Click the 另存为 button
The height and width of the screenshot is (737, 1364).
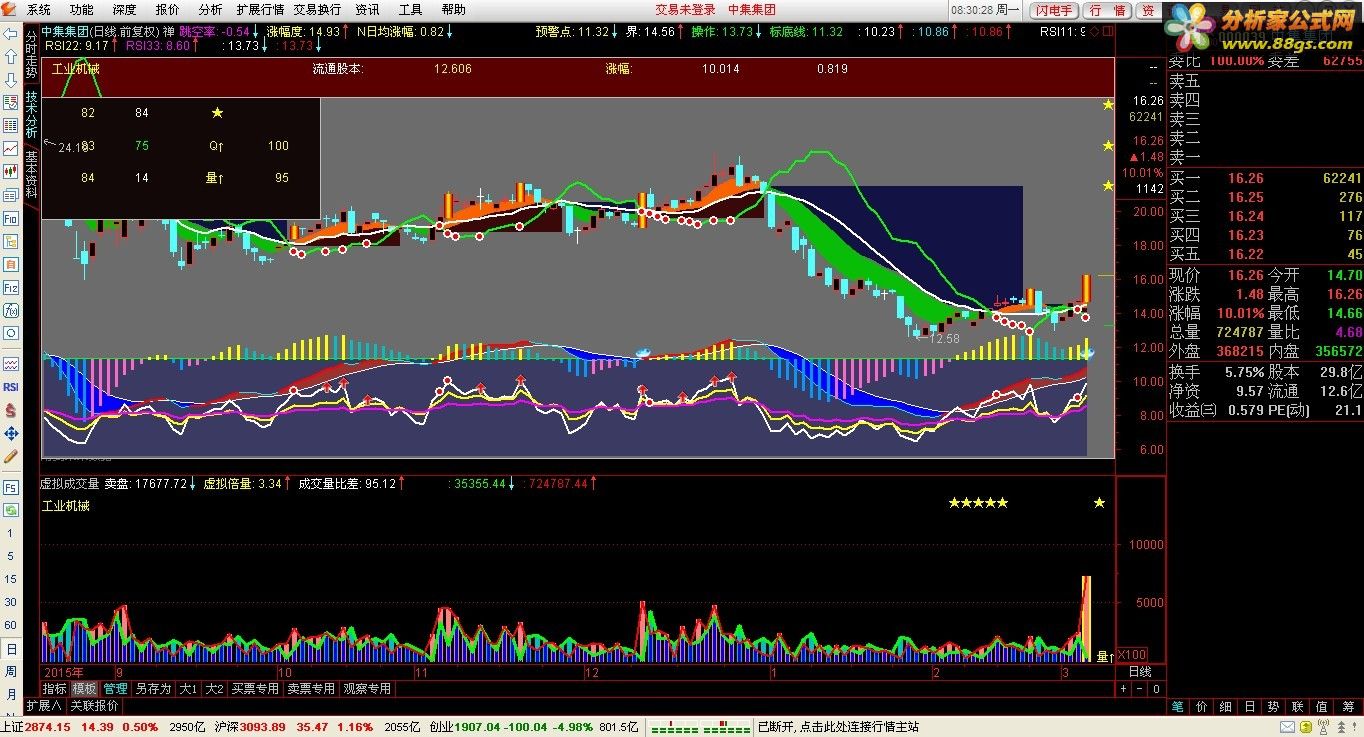(x=154, y=689)
